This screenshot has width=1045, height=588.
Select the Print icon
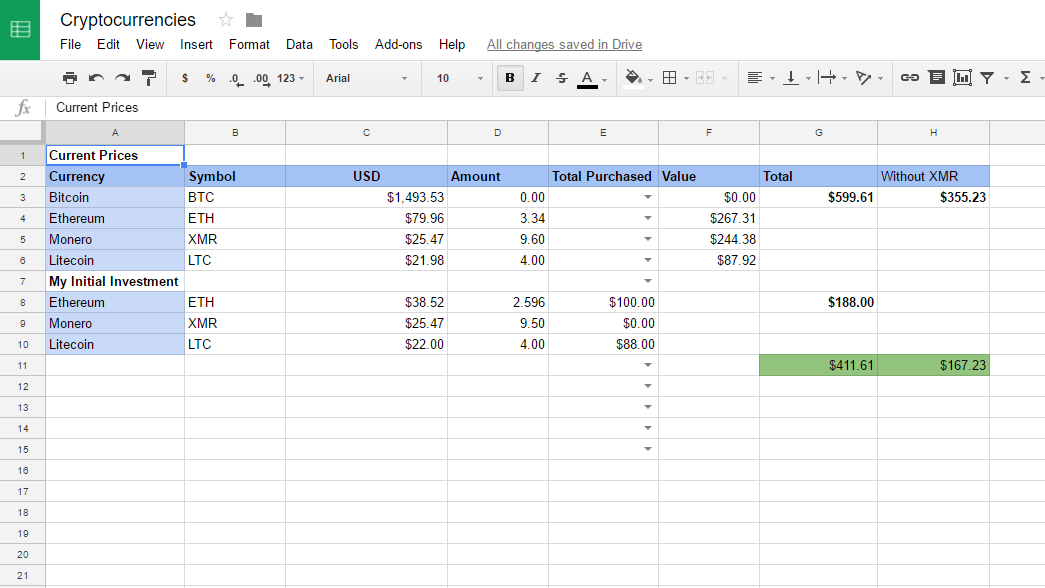[70, 77]
